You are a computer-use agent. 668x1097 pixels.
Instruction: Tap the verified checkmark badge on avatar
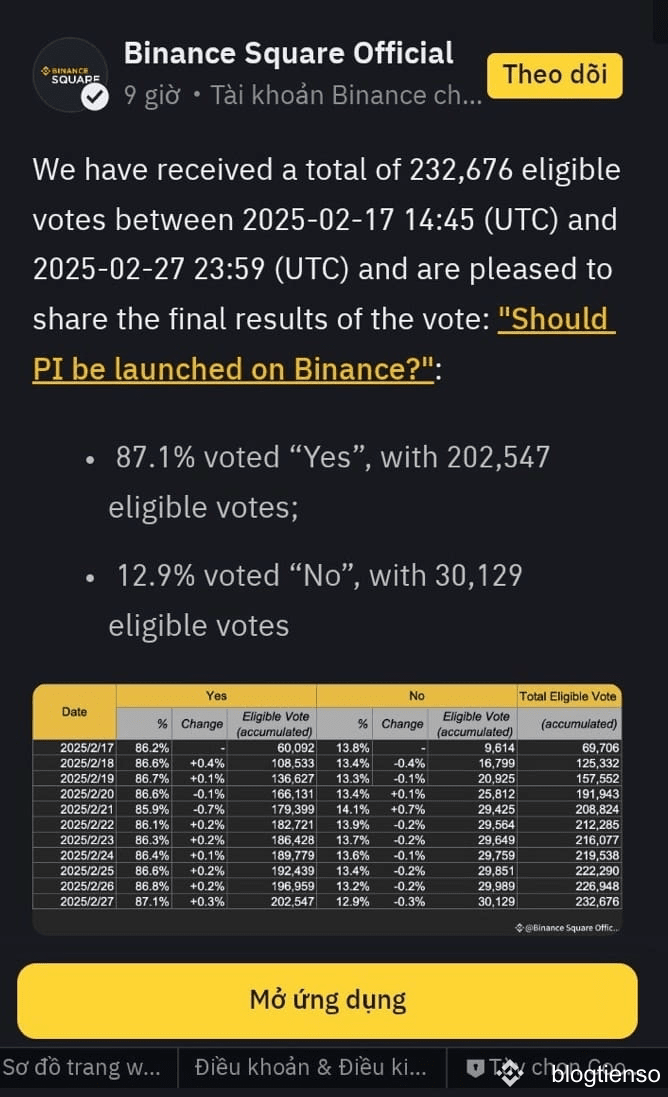(x=95, y=97)
